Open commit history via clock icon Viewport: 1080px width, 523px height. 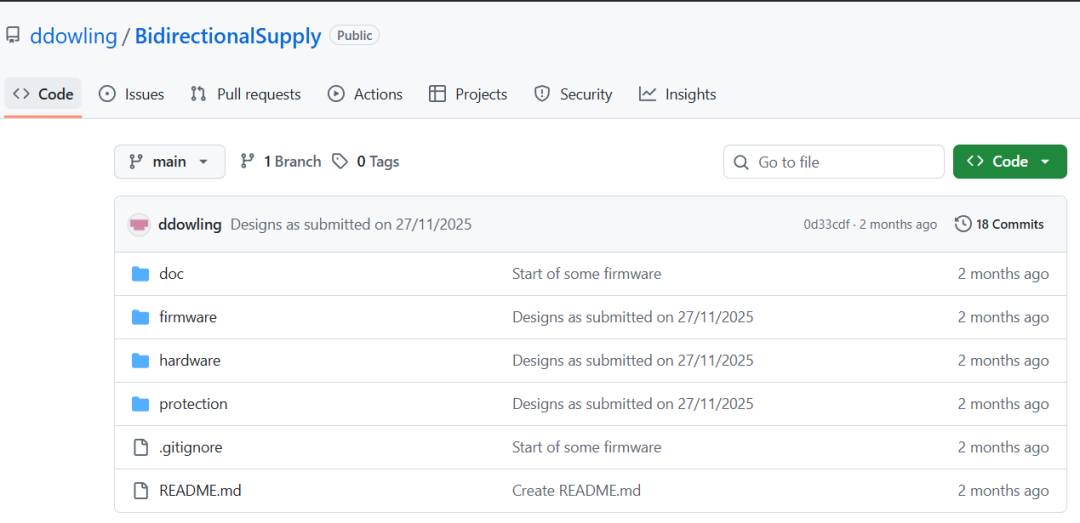pos(963,224)
